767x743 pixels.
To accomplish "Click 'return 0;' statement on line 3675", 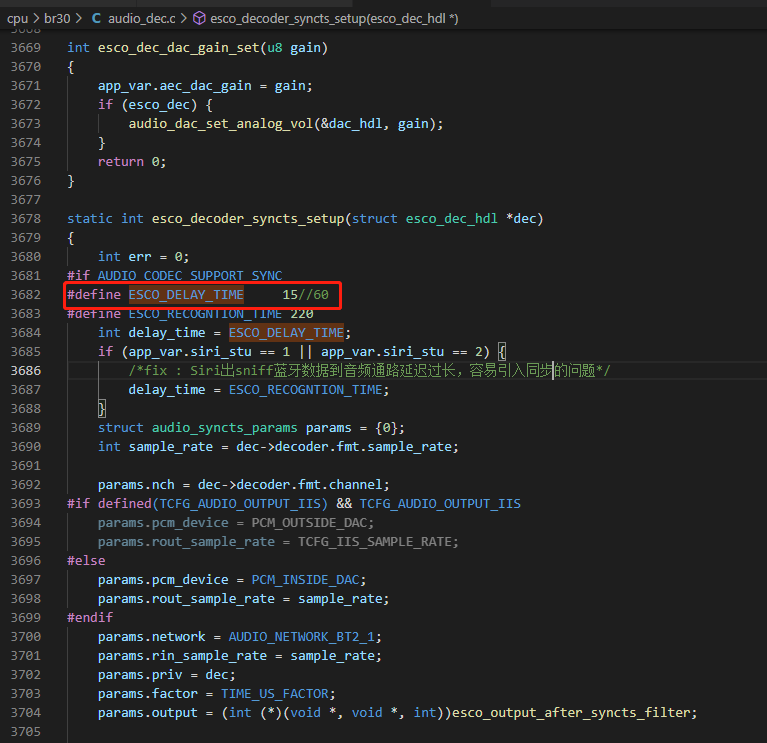I will (x=132, y=162).
